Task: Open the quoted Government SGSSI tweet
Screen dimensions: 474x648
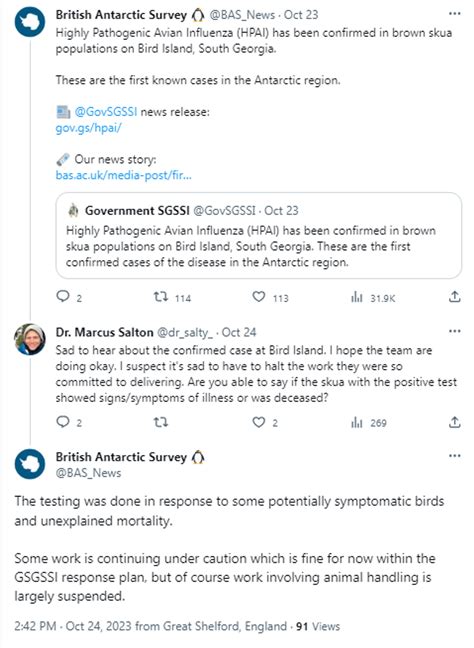Action: pos(259,236)
